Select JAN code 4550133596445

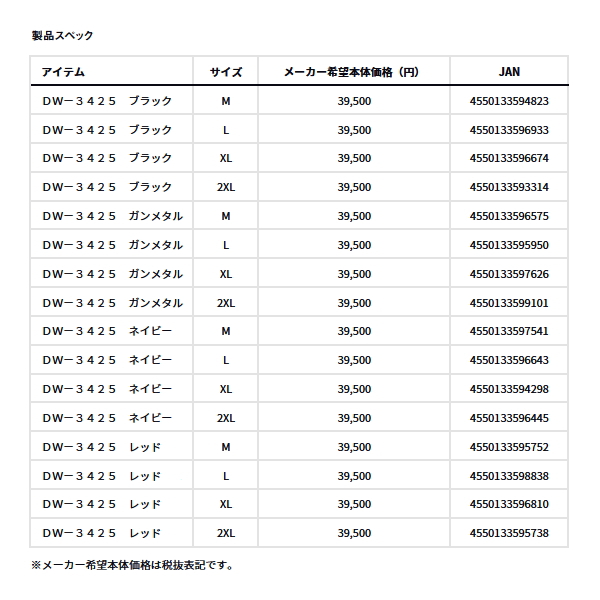pos(509,418)
